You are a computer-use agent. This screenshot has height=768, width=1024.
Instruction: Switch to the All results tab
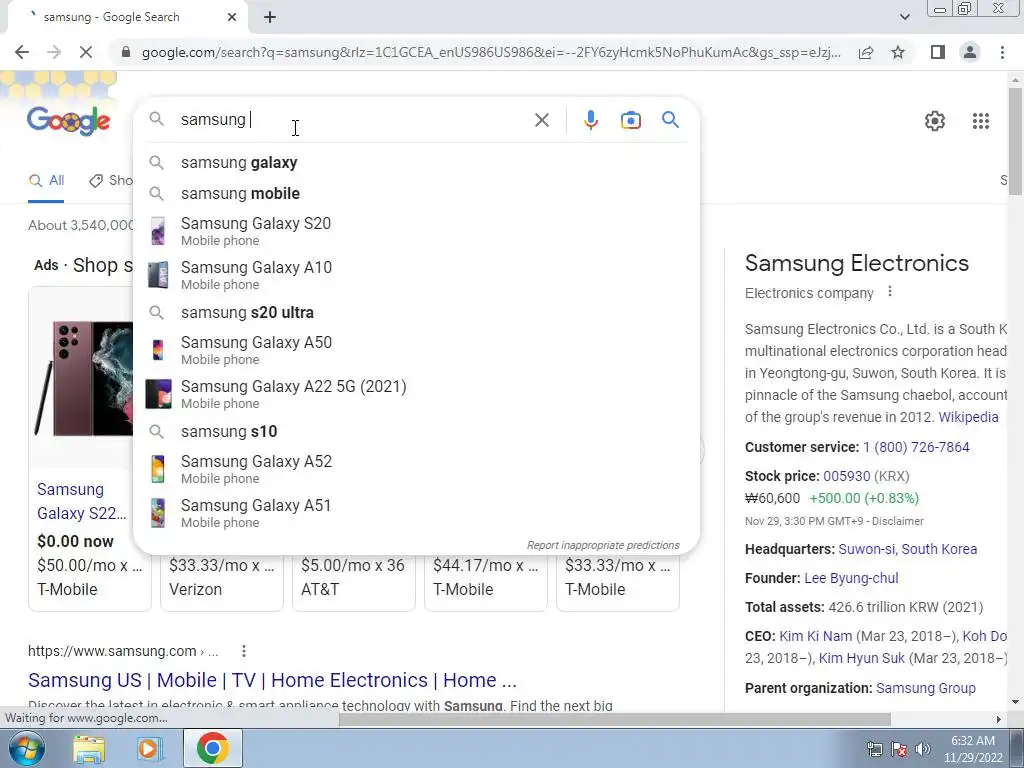point(46,181)
